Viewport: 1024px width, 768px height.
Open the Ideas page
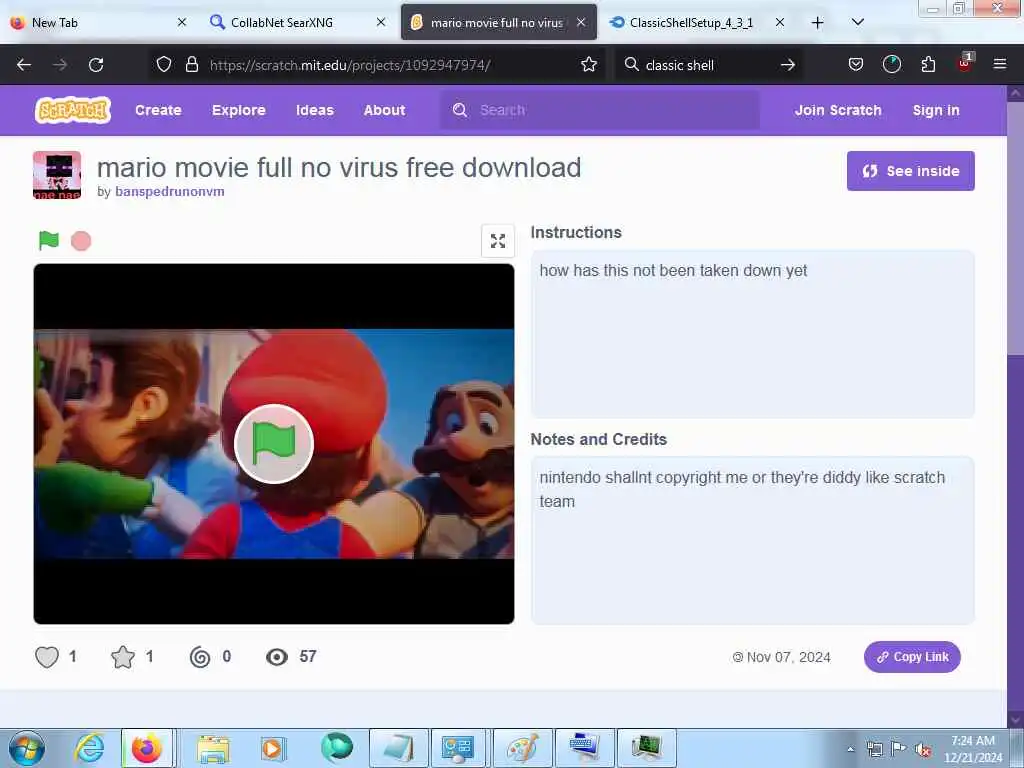315,110
